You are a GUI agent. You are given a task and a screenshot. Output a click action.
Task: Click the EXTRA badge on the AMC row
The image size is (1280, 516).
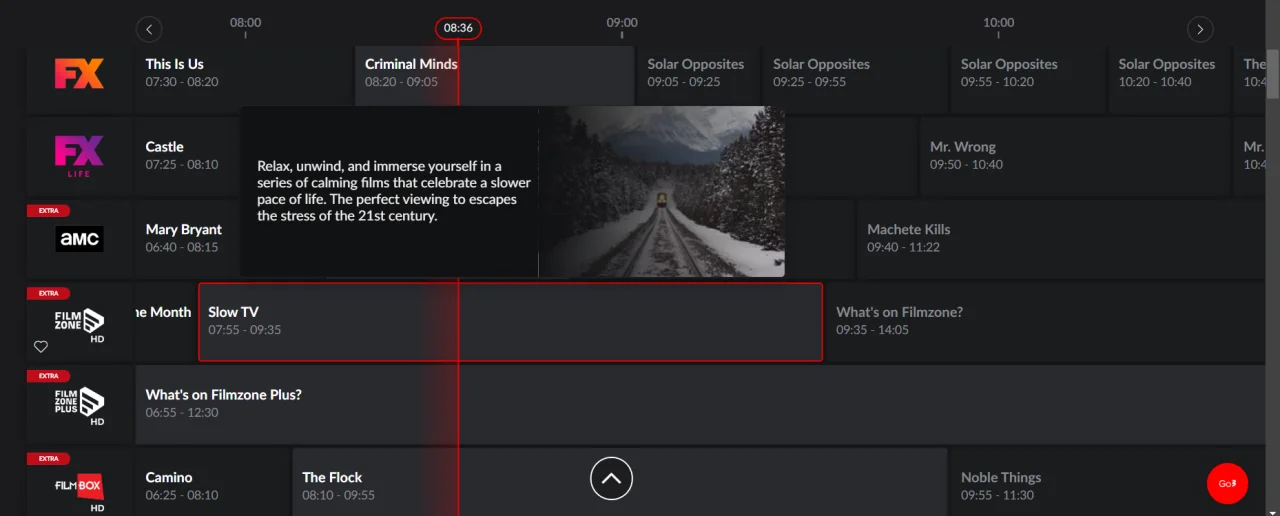tap(48, 211)
